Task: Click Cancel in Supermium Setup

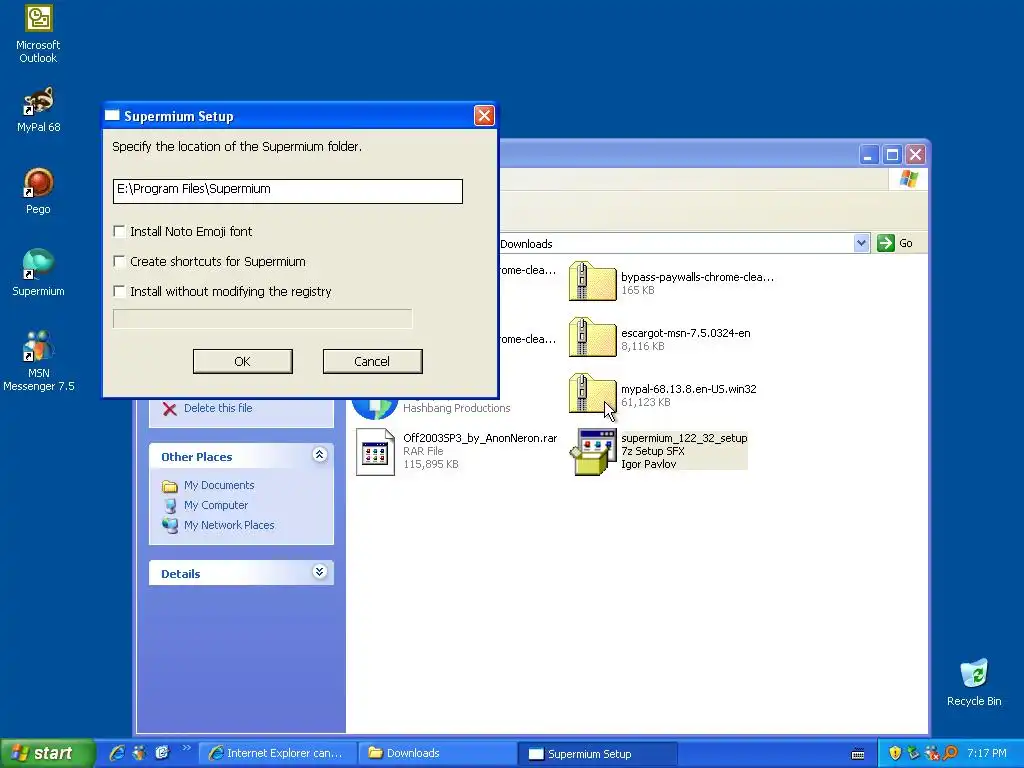Action: 372,361
